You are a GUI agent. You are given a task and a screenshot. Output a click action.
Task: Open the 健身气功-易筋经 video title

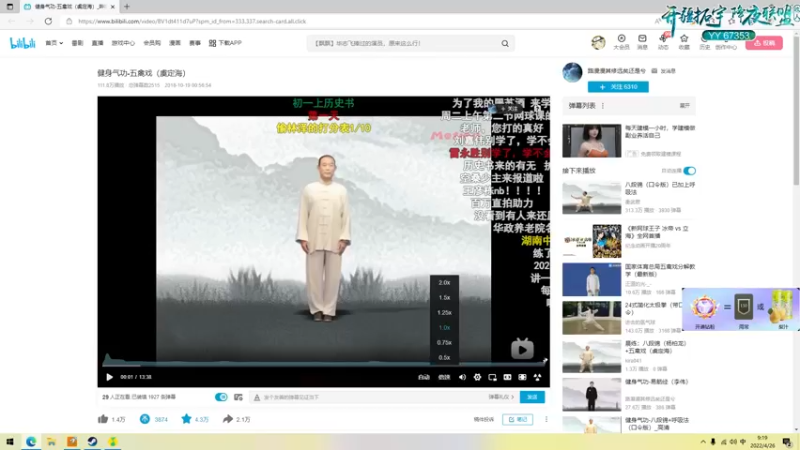click(x=657, y=382)
